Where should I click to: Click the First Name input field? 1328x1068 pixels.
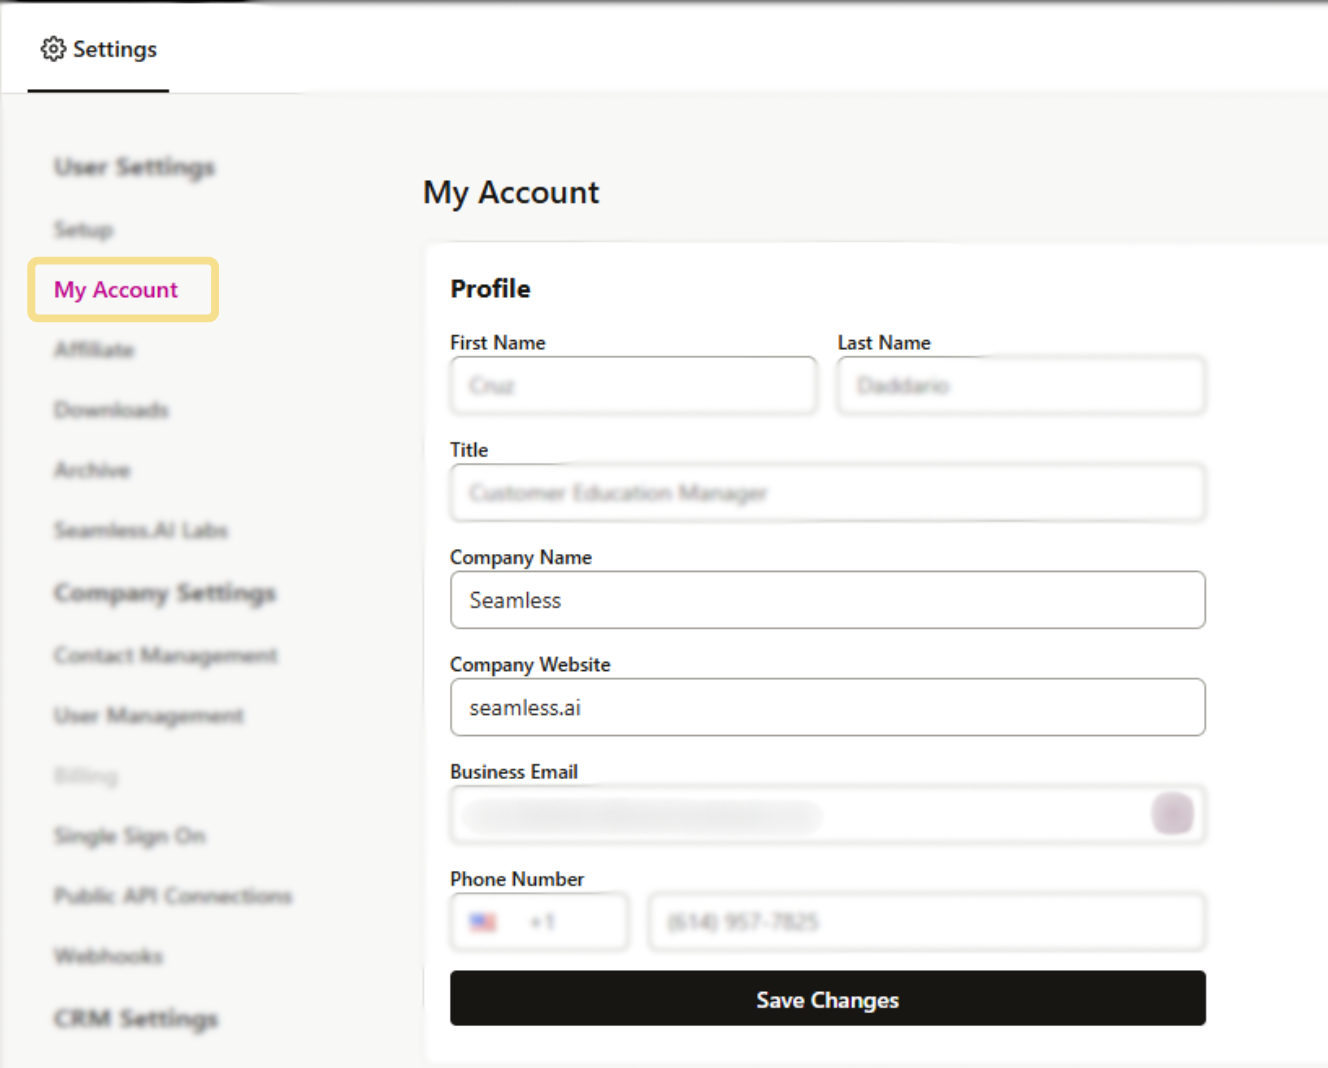[632, 386]
